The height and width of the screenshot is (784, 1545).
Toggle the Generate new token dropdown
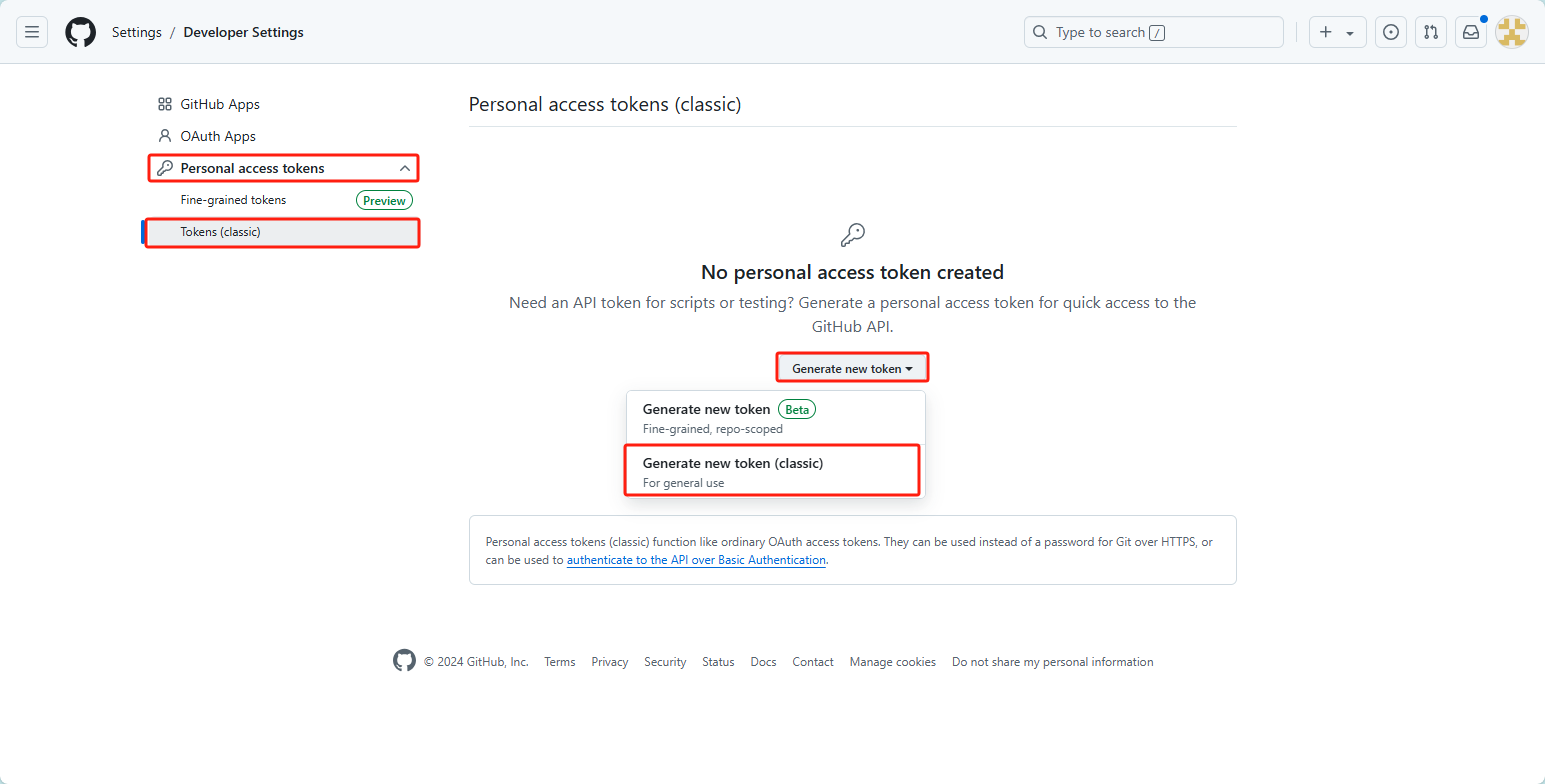tap(853, 368)
